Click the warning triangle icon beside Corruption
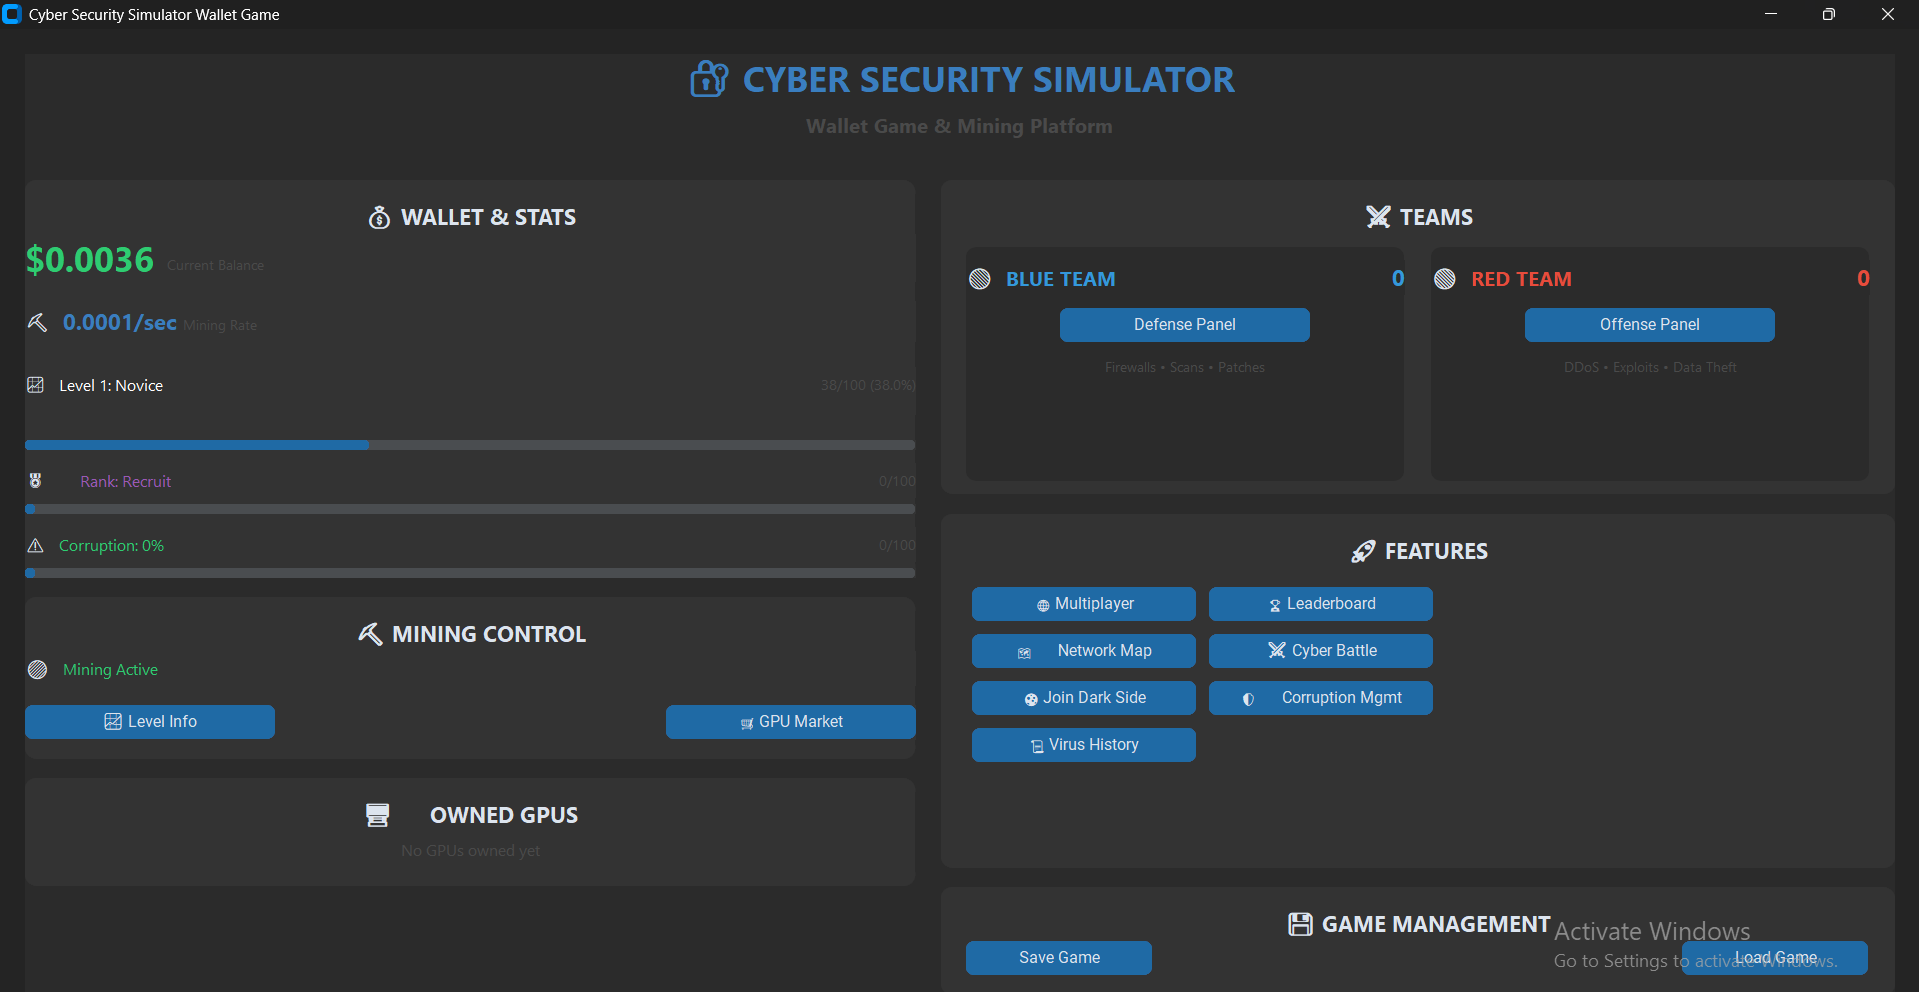 tap(35, 545)
